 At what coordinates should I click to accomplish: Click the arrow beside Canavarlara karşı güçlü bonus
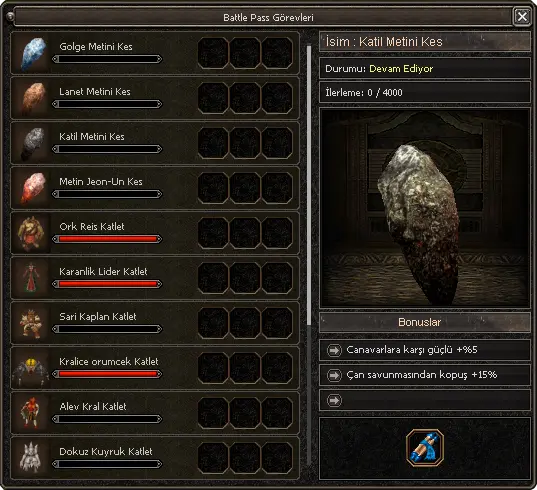[334, 350]
